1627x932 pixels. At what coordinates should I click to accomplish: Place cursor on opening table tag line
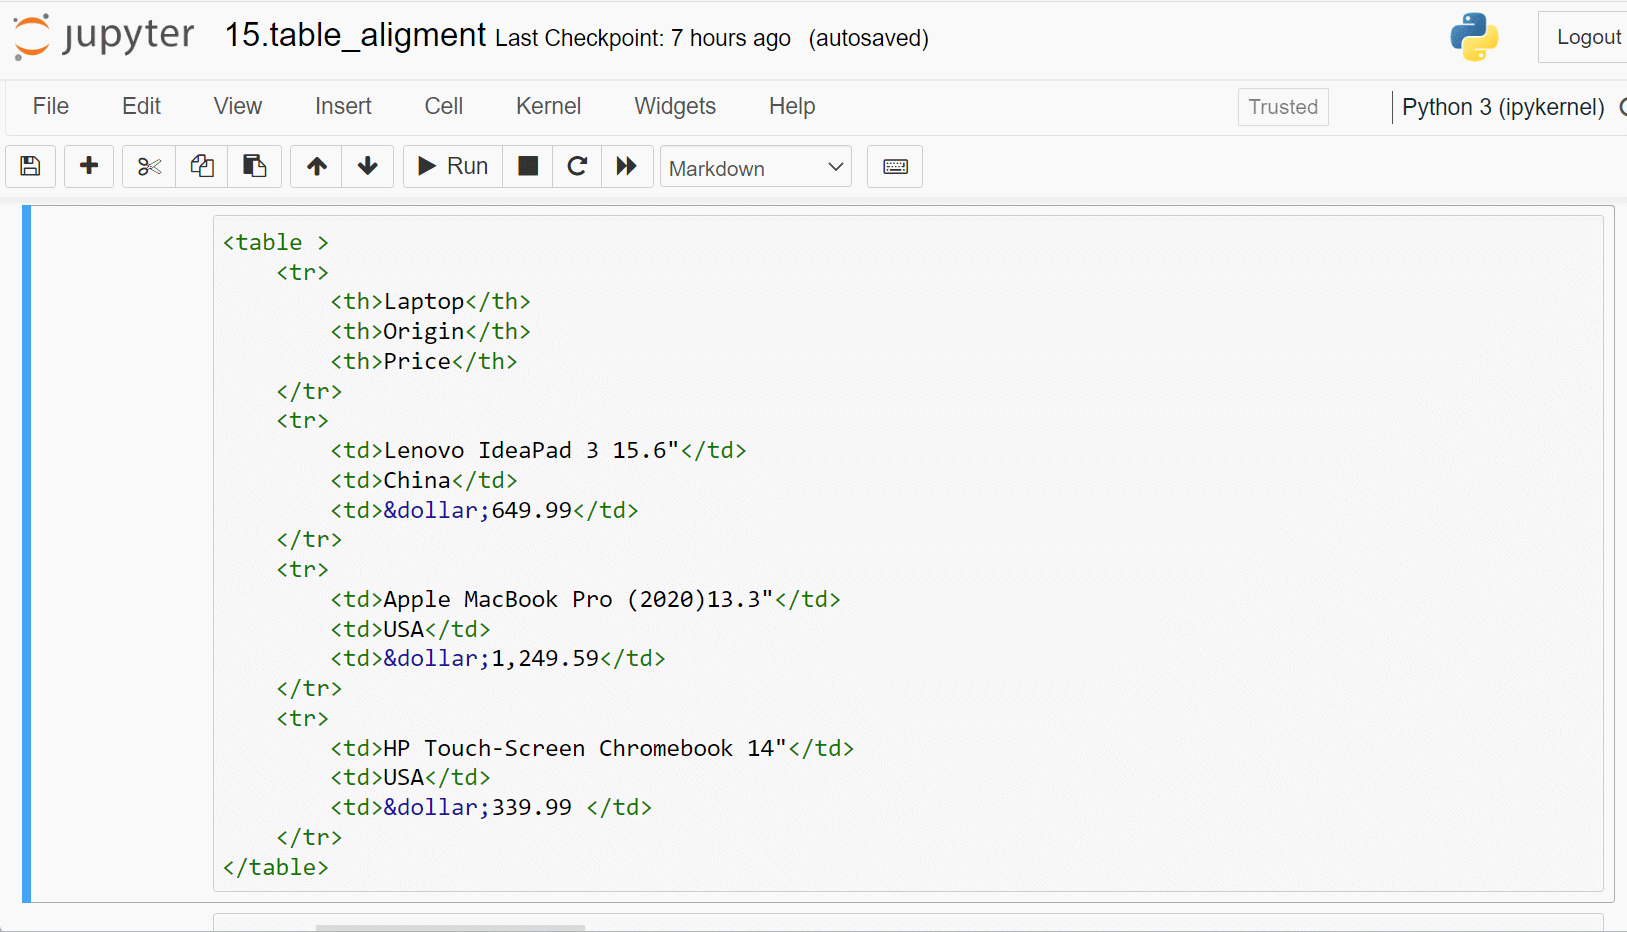point(276,242)
